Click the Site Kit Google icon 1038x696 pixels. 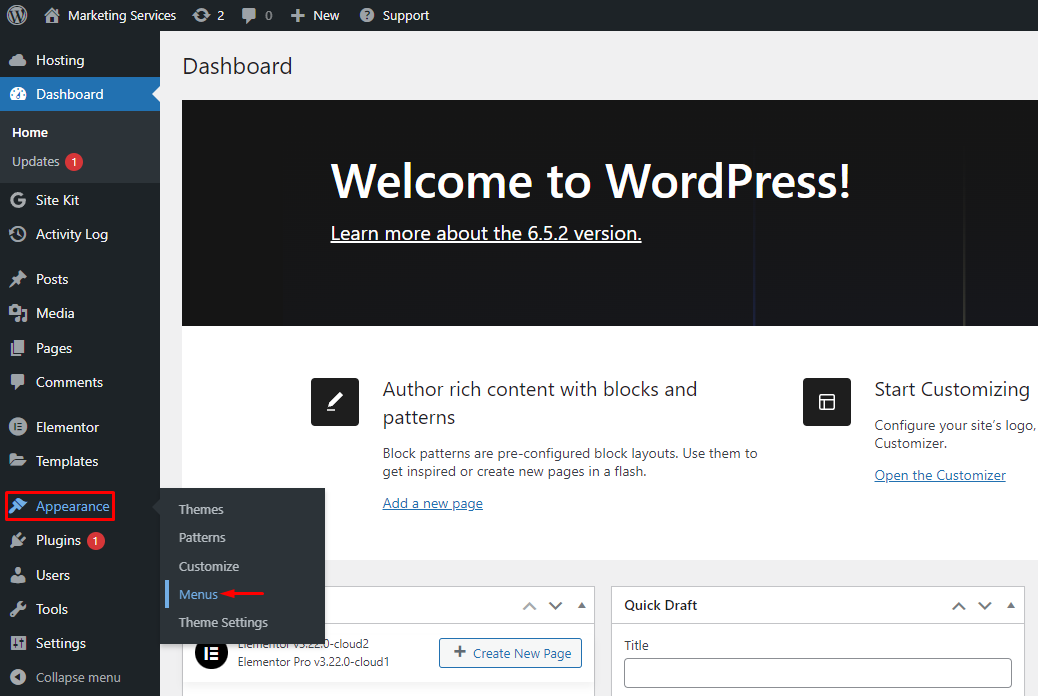coord(18,200)
